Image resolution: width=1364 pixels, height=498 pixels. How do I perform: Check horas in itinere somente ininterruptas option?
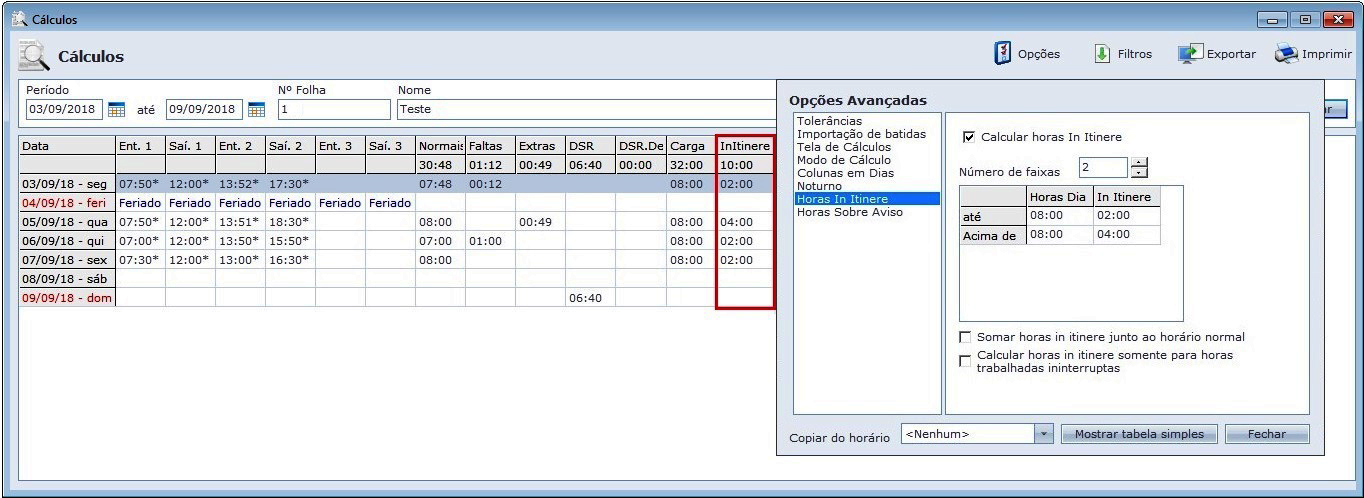click(x=965, y=361)
